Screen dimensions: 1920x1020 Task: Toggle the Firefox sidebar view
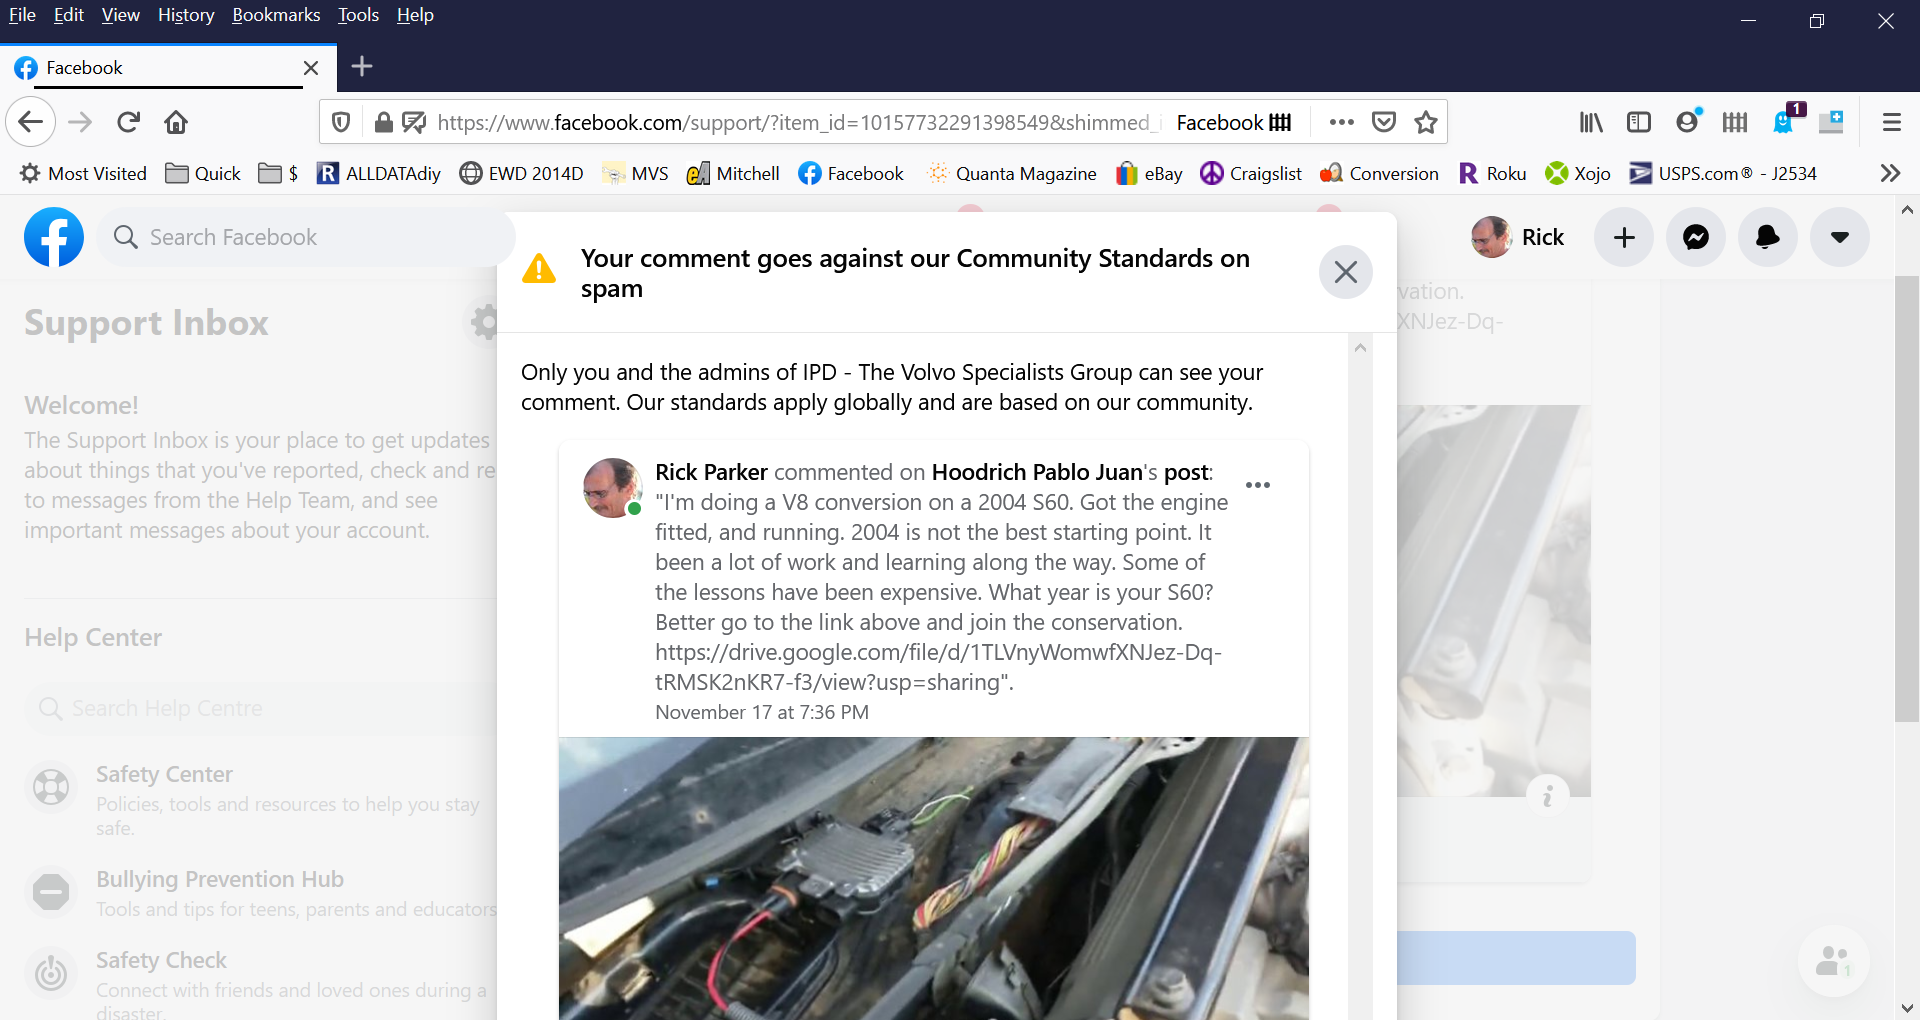coord(1639,122)
